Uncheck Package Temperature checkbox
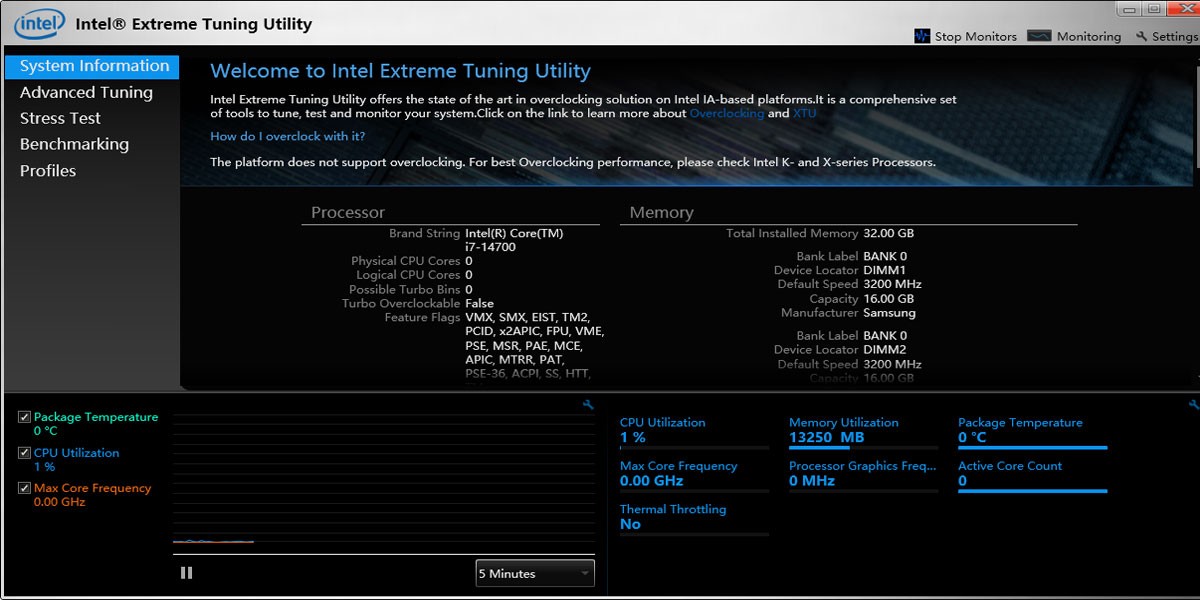This screenshot has width=1200, height=600. [25, 417]
